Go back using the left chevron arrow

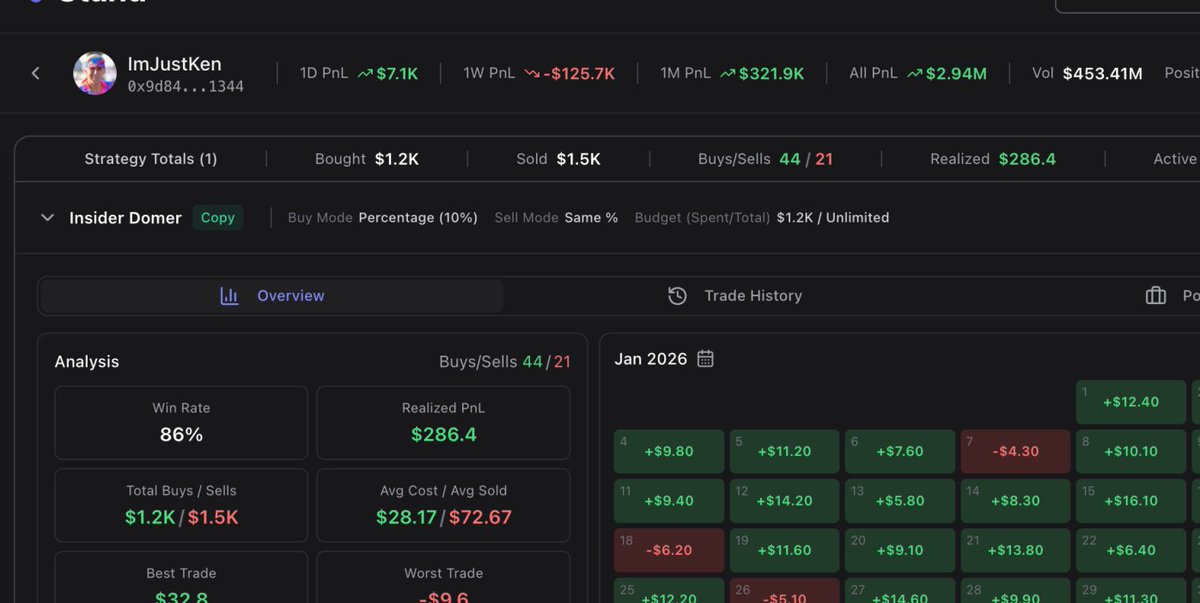36,73
